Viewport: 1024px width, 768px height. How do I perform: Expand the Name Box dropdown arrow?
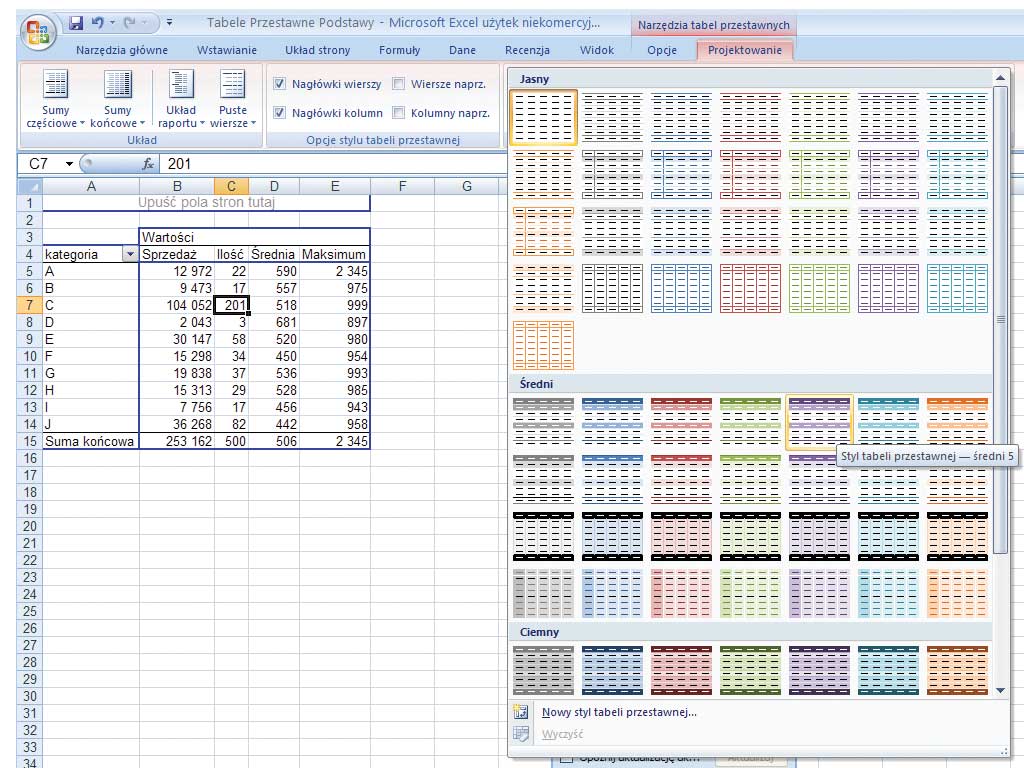69,164
